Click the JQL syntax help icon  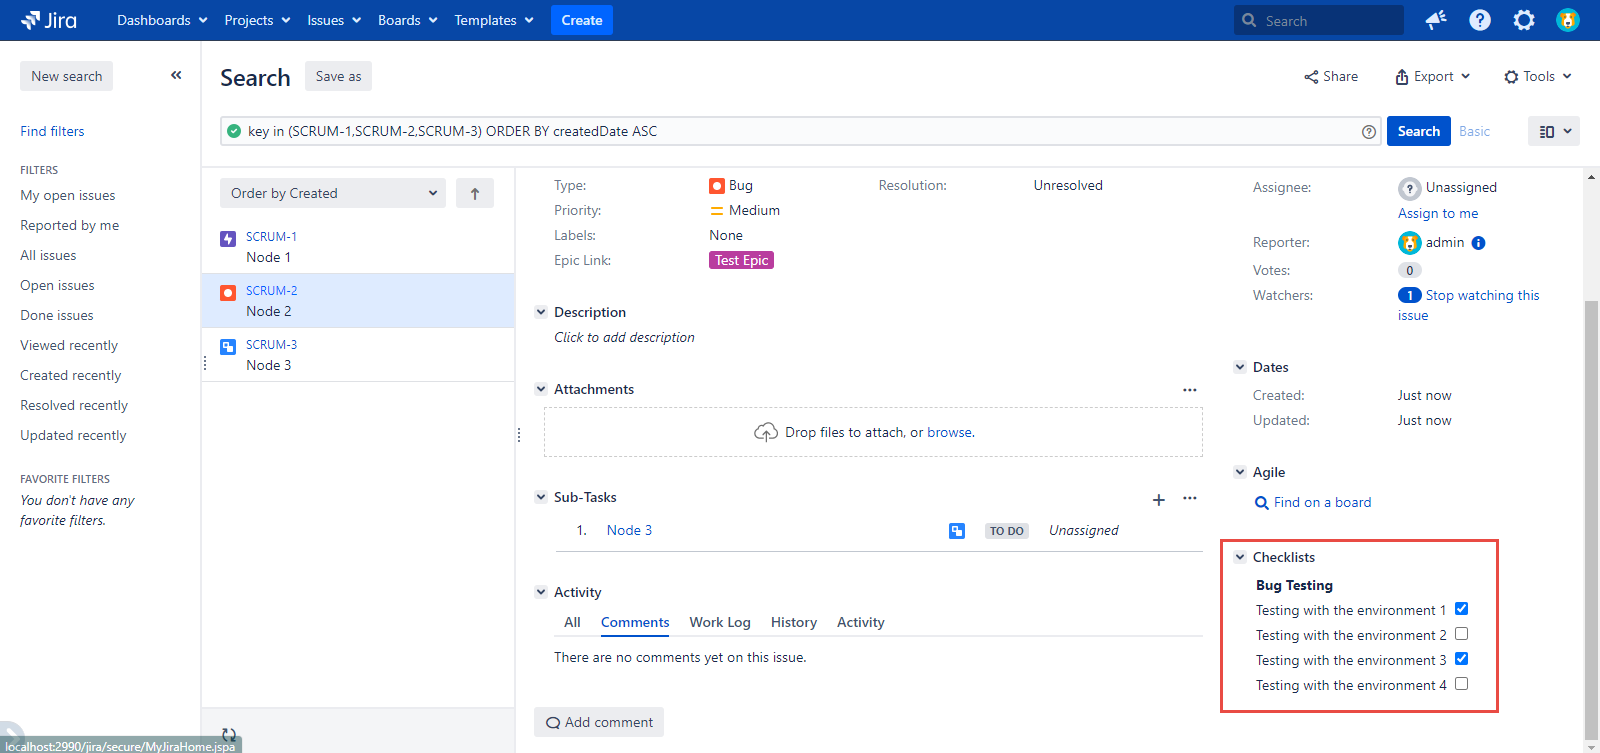coord(1368,132)
